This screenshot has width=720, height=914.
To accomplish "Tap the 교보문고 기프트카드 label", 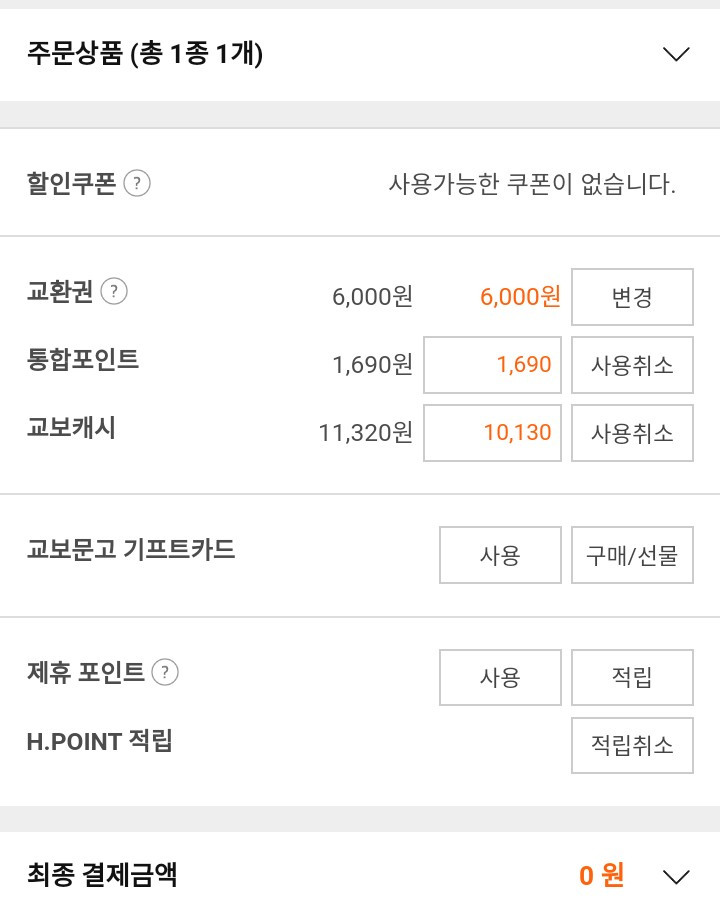I will (x=131, y=549).
